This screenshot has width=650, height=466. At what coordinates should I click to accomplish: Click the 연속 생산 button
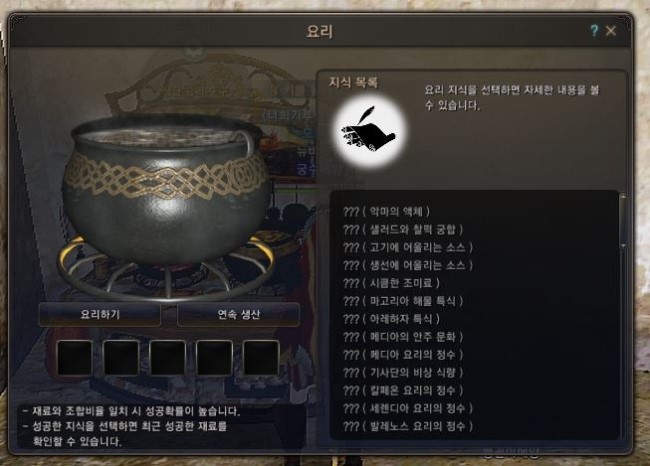tap(238, 315)
